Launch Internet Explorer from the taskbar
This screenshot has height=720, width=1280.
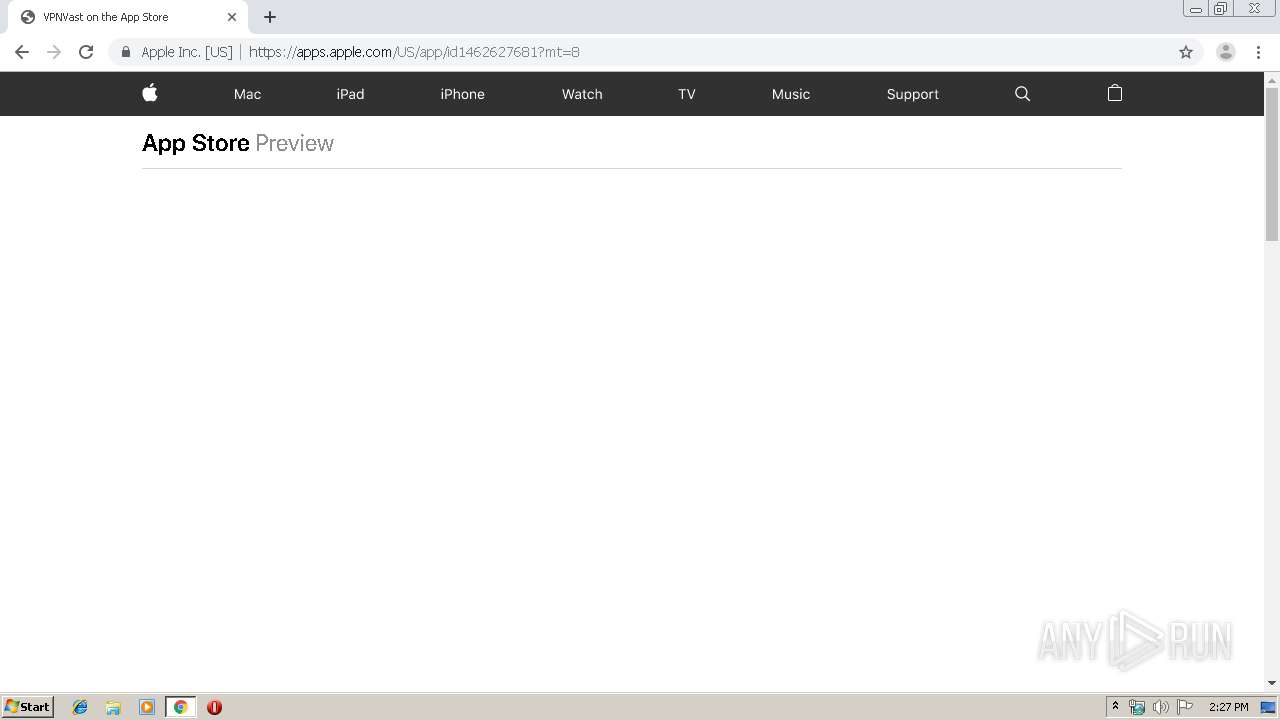[x=80, y=707]
